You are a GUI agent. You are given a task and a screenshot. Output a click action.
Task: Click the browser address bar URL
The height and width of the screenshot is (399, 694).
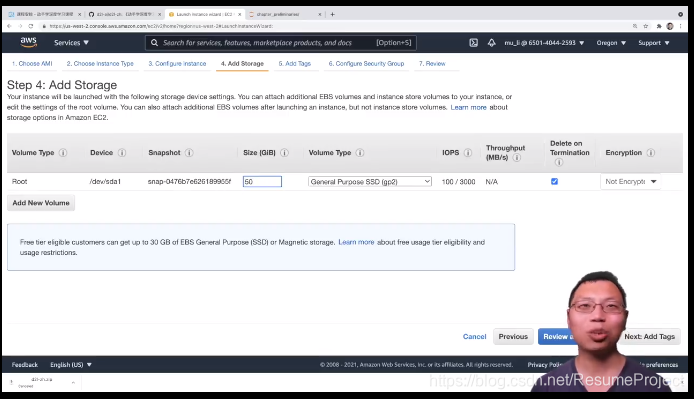pos(161,26)
